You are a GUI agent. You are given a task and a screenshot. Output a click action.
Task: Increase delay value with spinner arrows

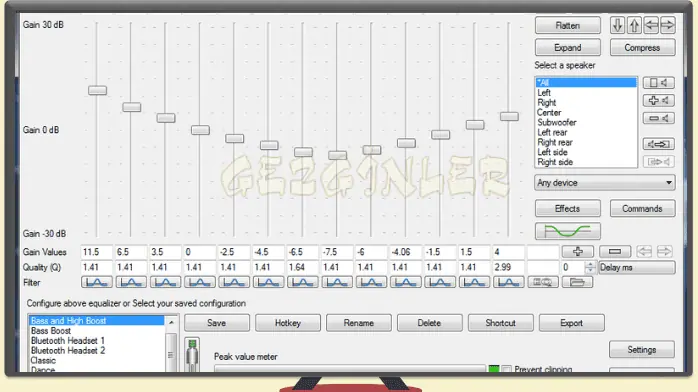590,265
